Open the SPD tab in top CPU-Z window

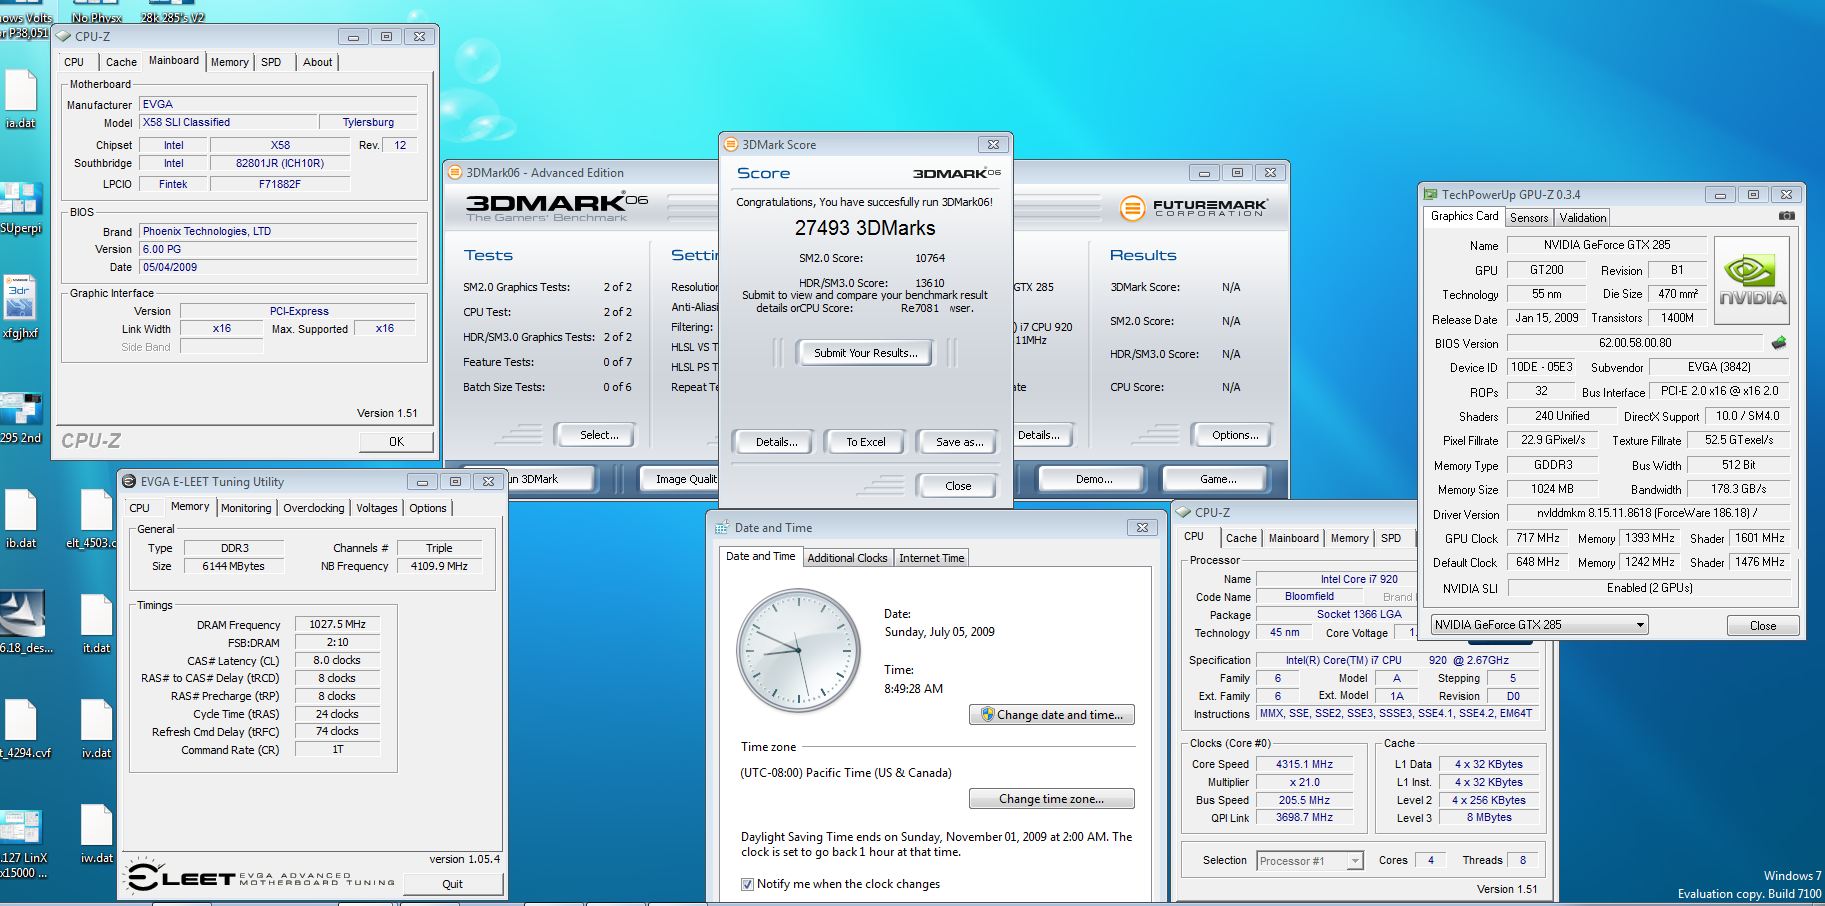[x=271, y=62]
